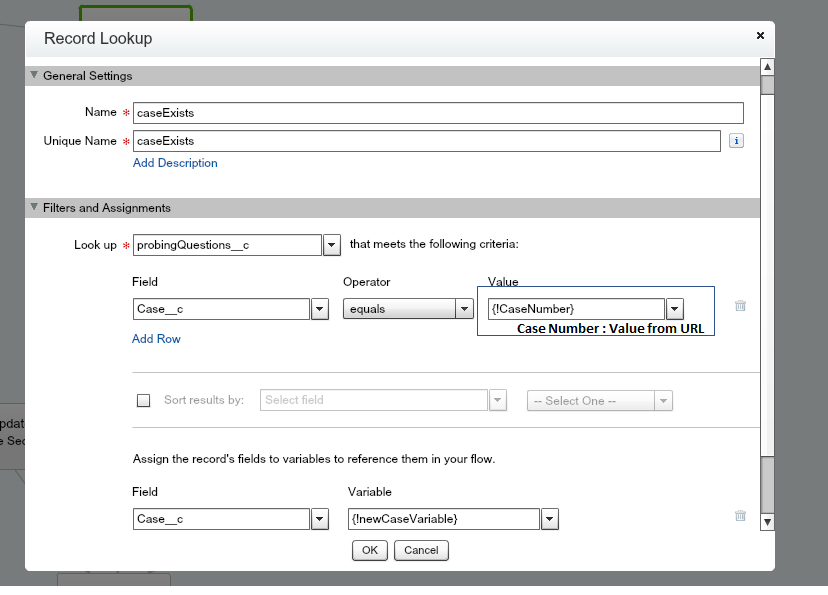This screenshot has width=828, height=595.
Task: Click the Name input field
Action: [x=438, y=113]
